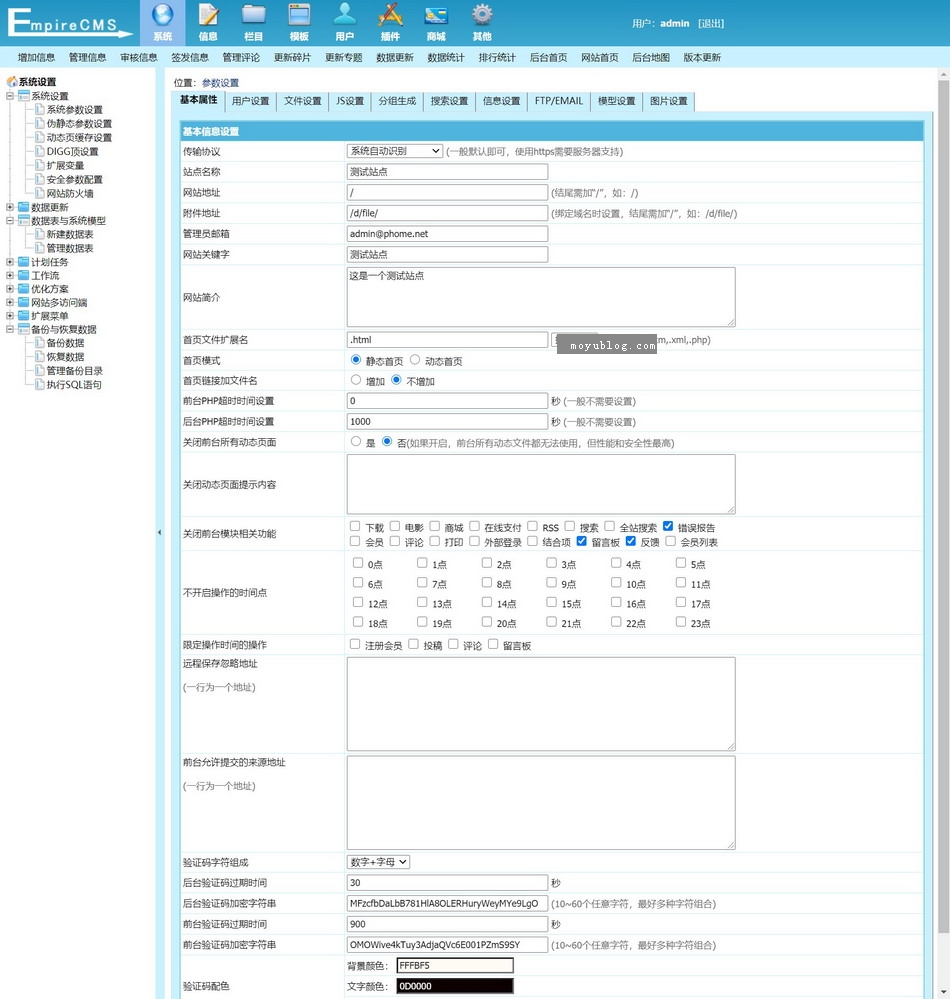
Task: Open the 其他 gear icon
Action: pos(482,15)
